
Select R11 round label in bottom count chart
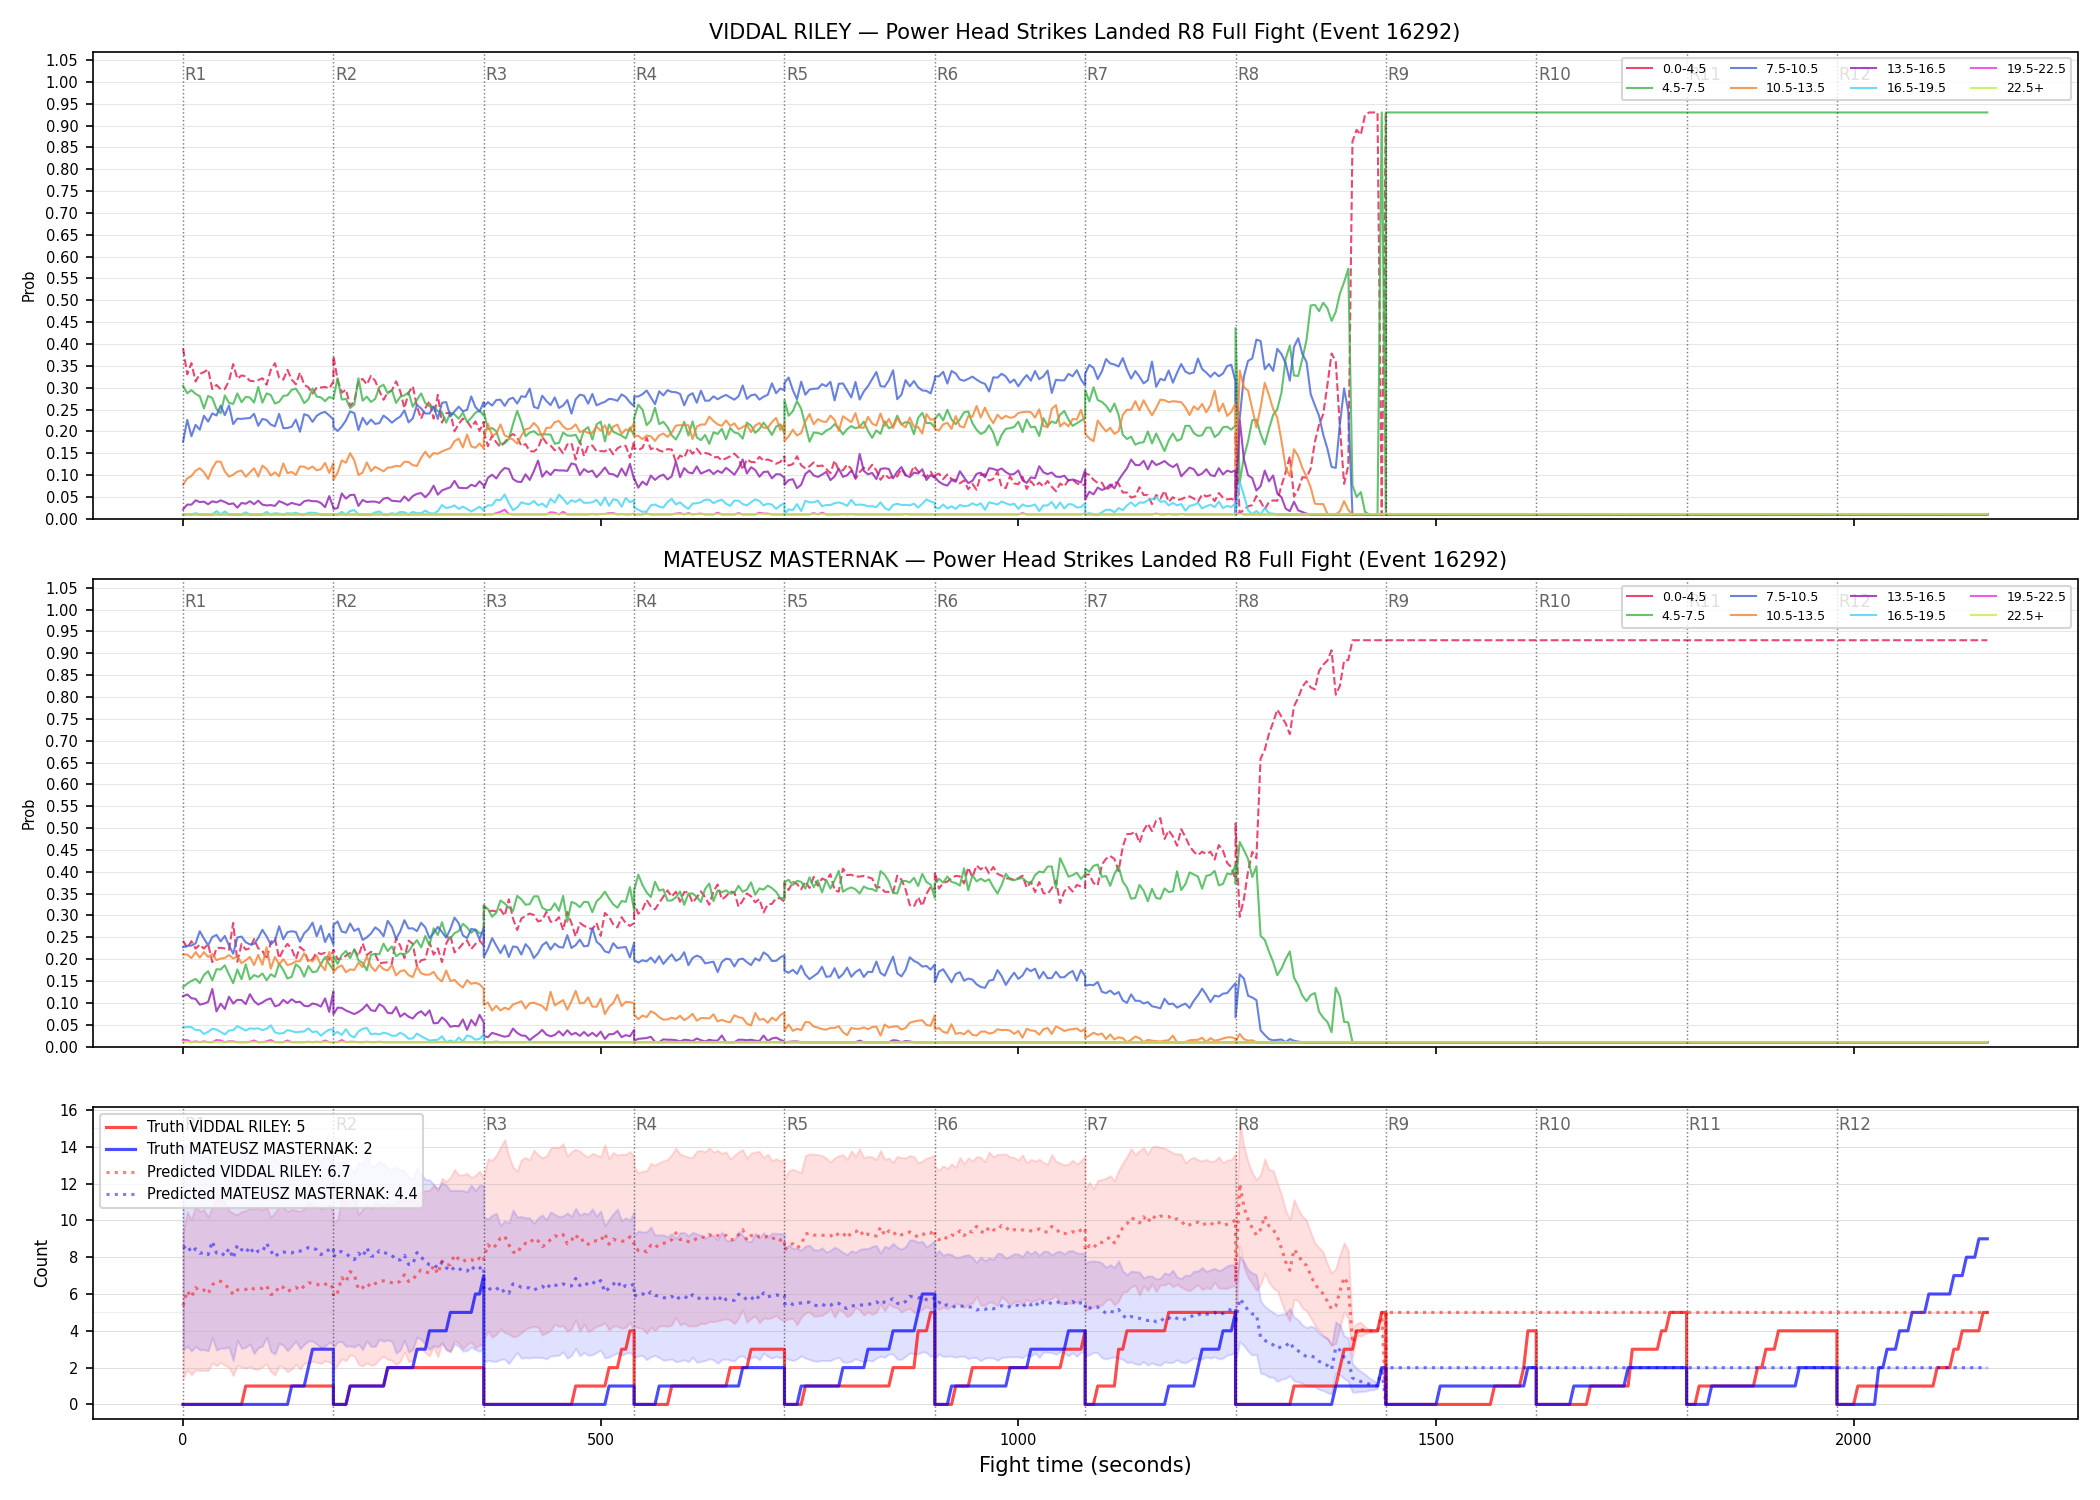(1705, 1124)
